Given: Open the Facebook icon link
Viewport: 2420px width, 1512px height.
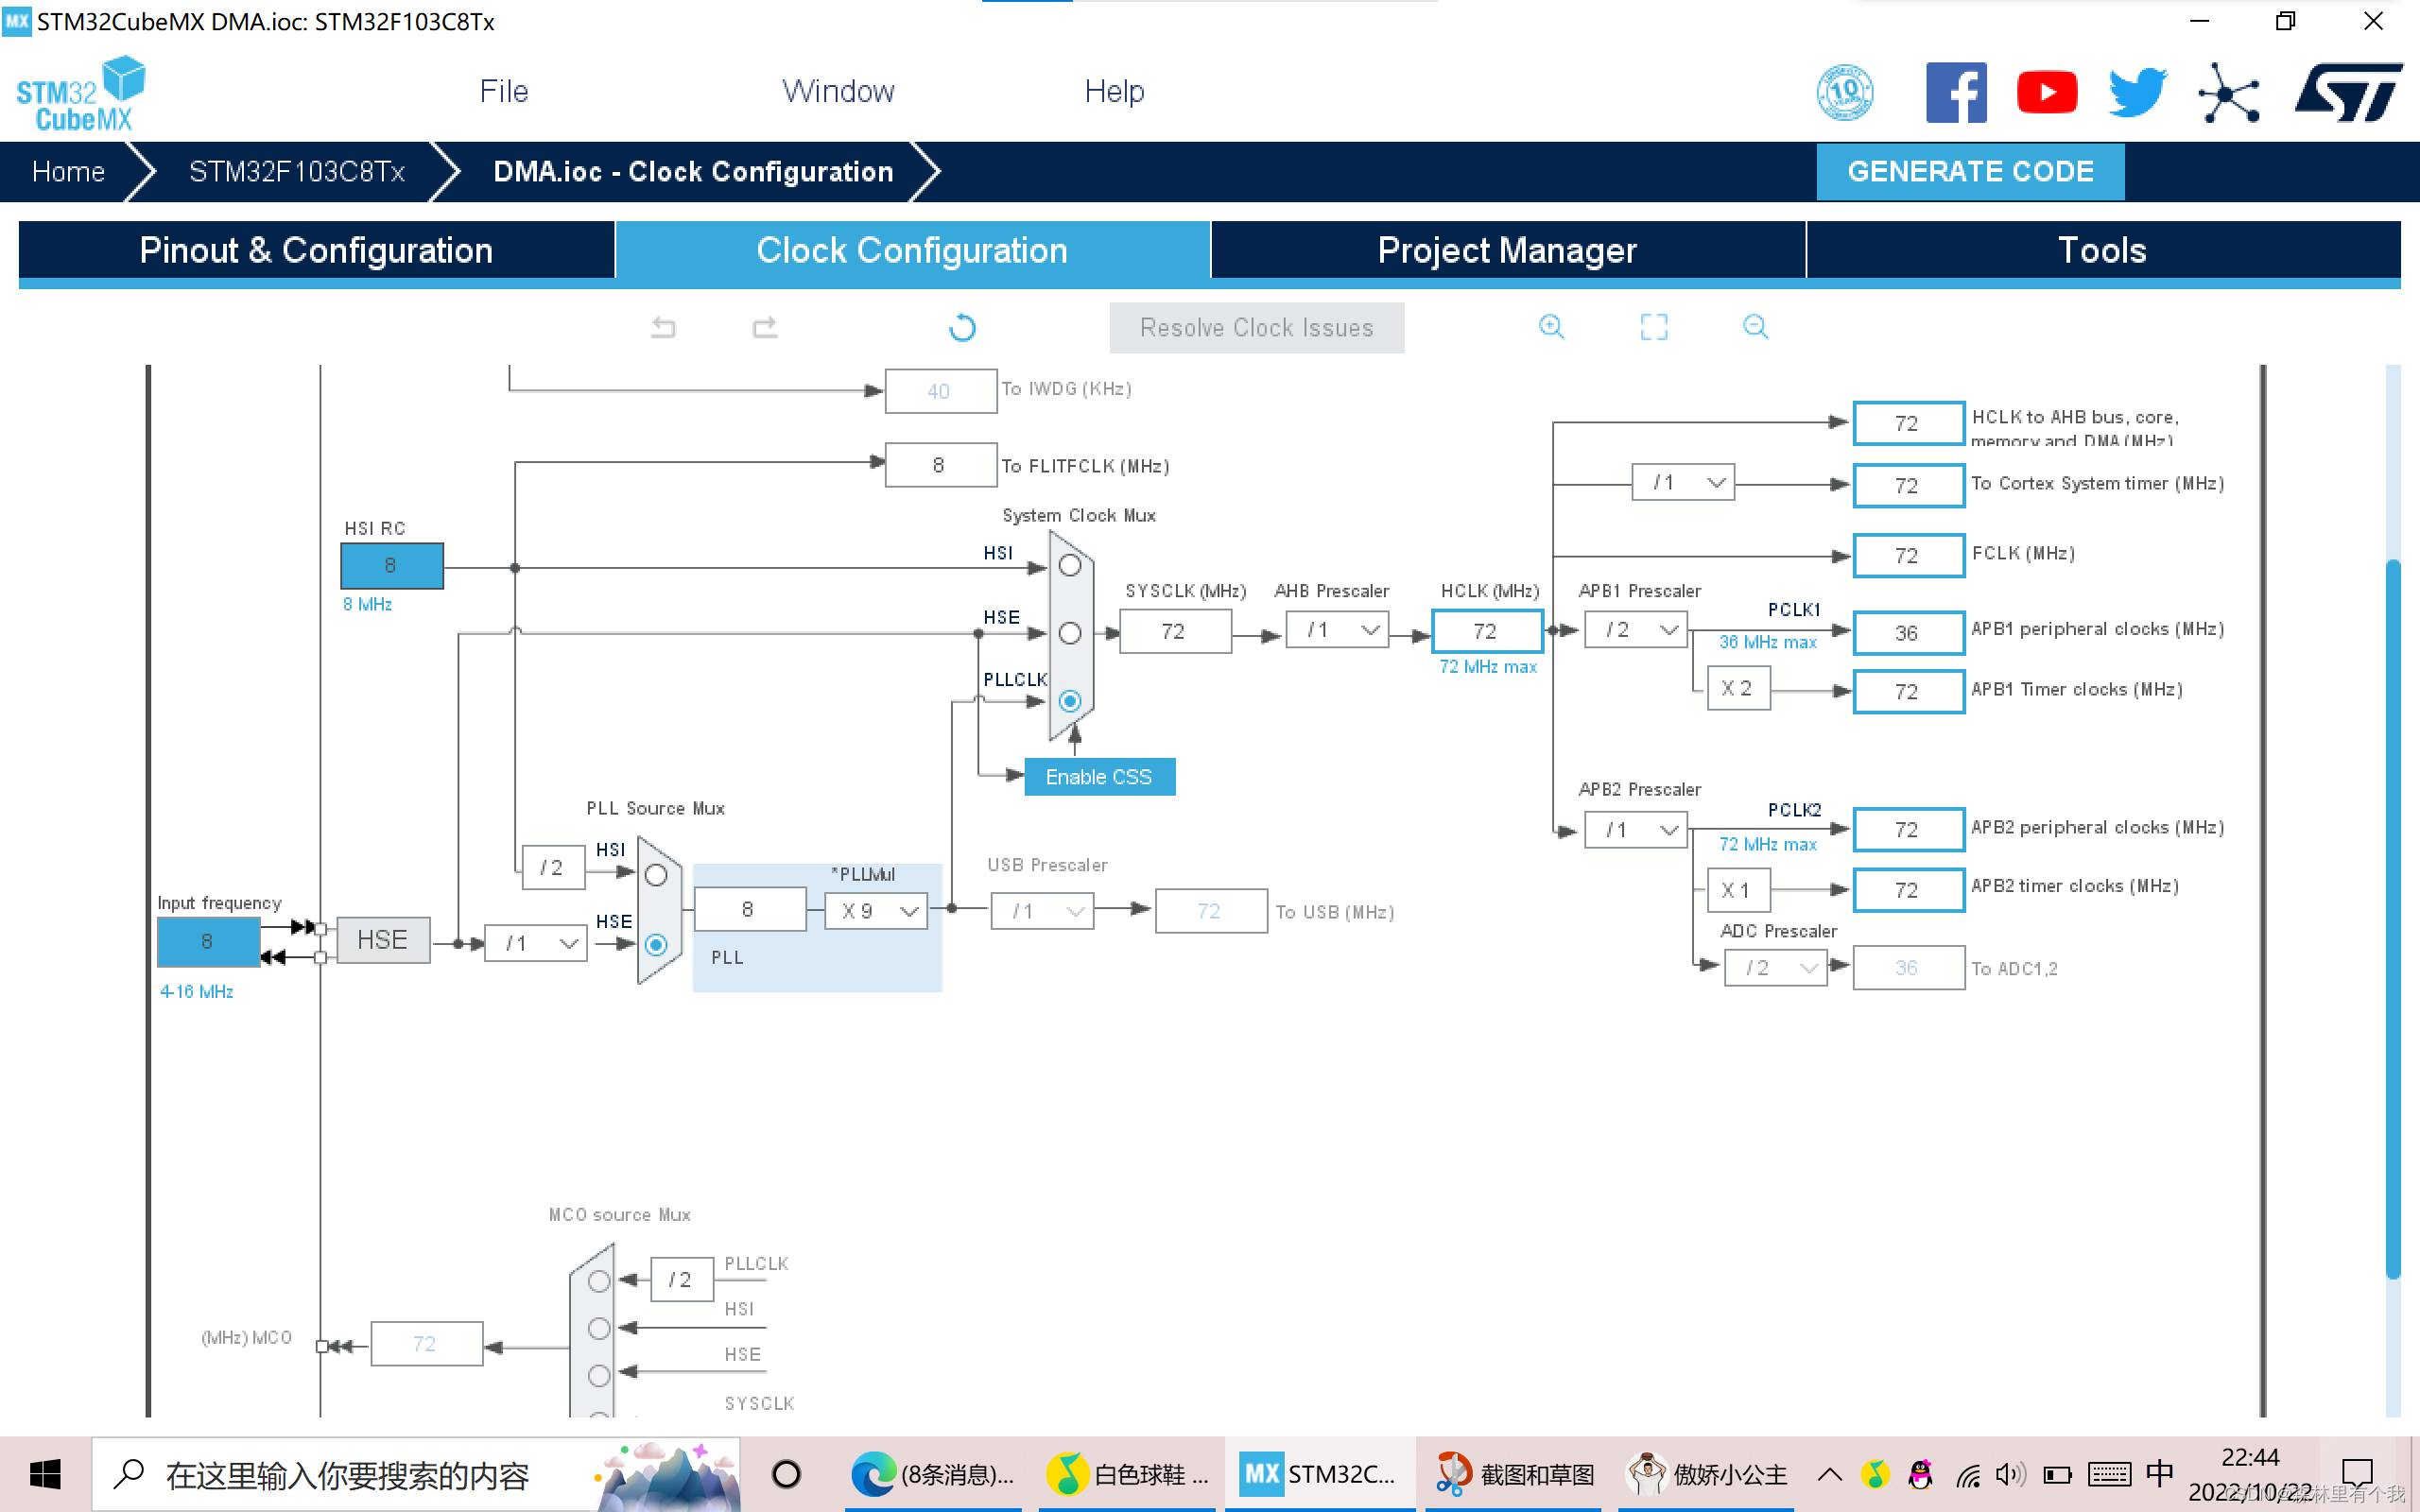Looking at the screenshot, I should [1956, 92].
